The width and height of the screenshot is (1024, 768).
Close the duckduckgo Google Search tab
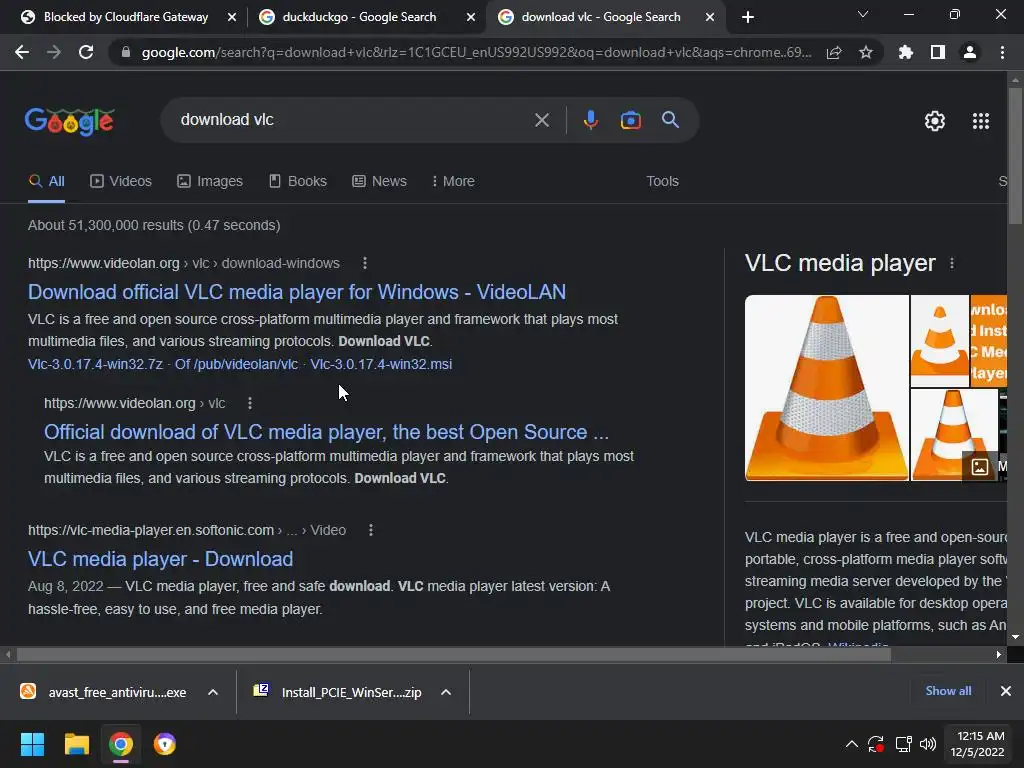(471, 18)
